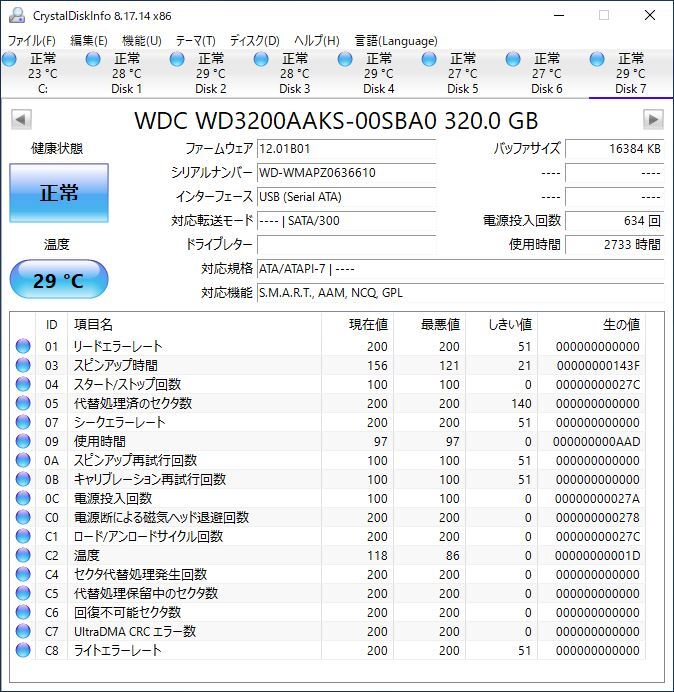Click status orb for Disk 3
Image resolution: width=674 pixels, height=692 pixels.
[261, 59]
